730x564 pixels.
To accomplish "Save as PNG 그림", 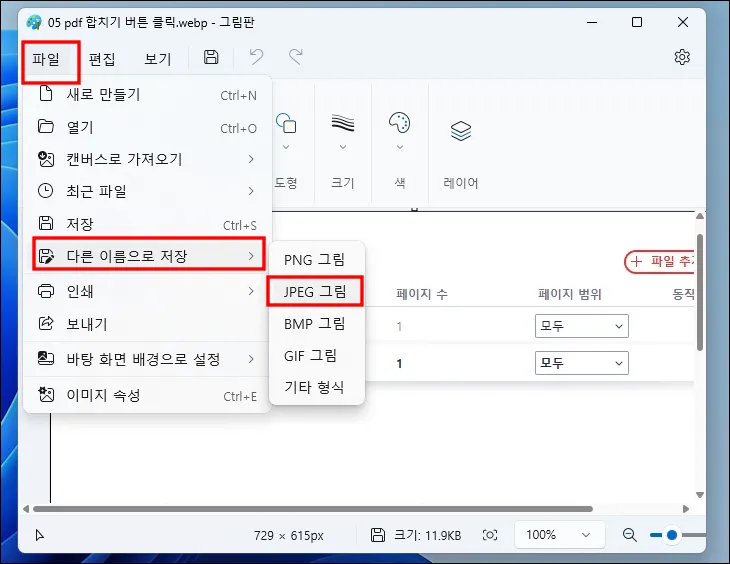I will click(x=316, y=260).
